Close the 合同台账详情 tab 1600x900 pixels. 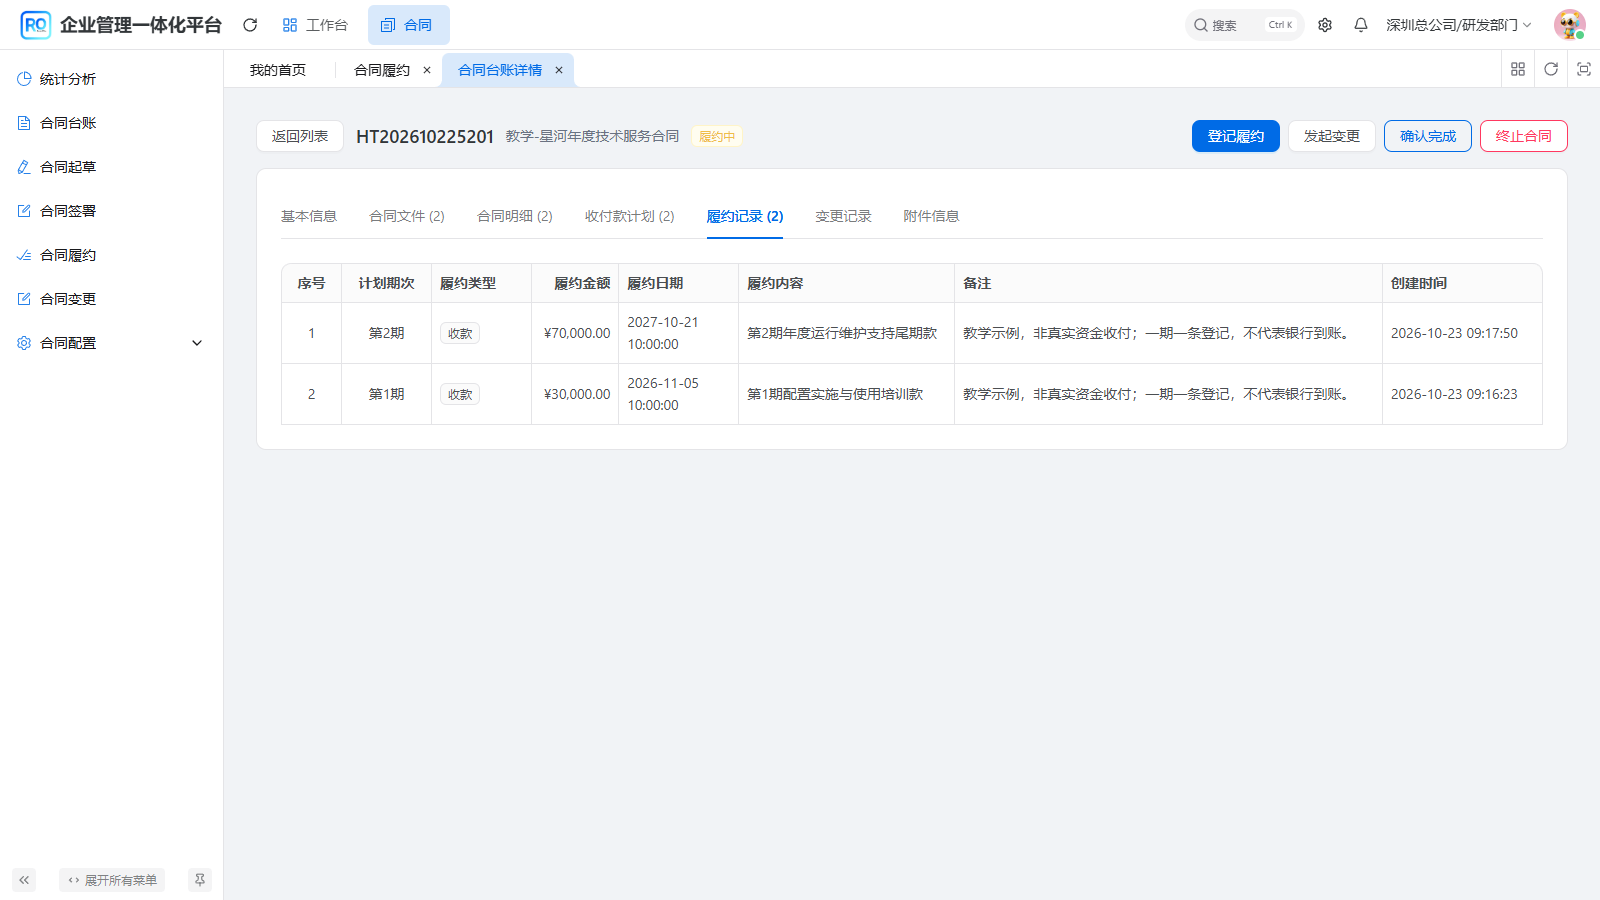pos(559,70)
